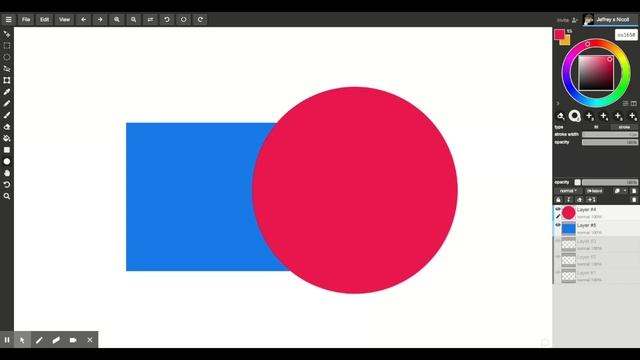This screenshot has width=640, height=360.
Task: Select the hand pan tool
Action: (x=7, y=173)
